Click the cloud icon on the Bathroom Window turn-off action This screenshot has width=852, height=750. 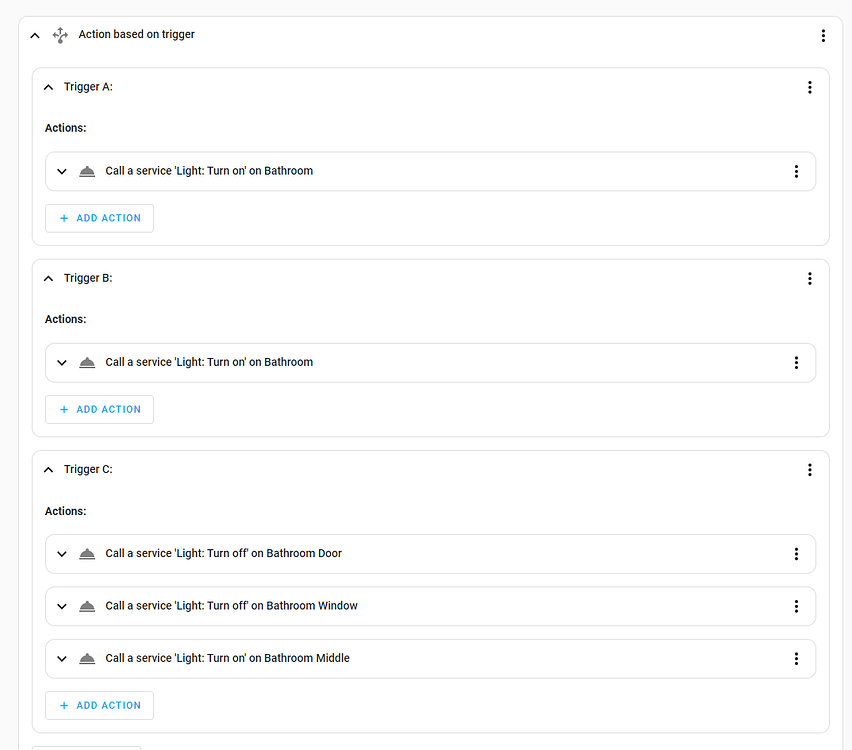click(86, 606)
